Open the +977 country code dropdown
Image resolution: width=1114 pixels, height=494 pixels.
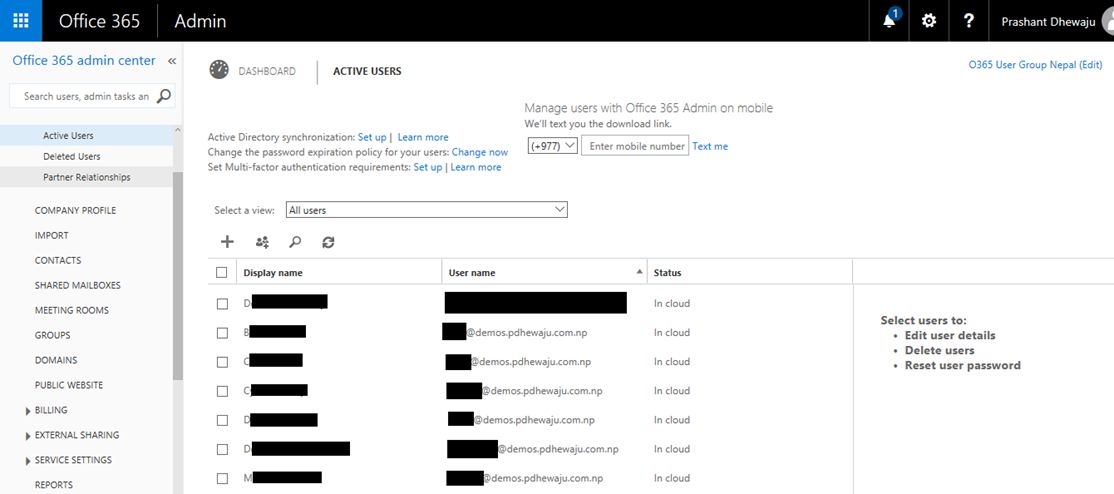click(x=553, y=146)
